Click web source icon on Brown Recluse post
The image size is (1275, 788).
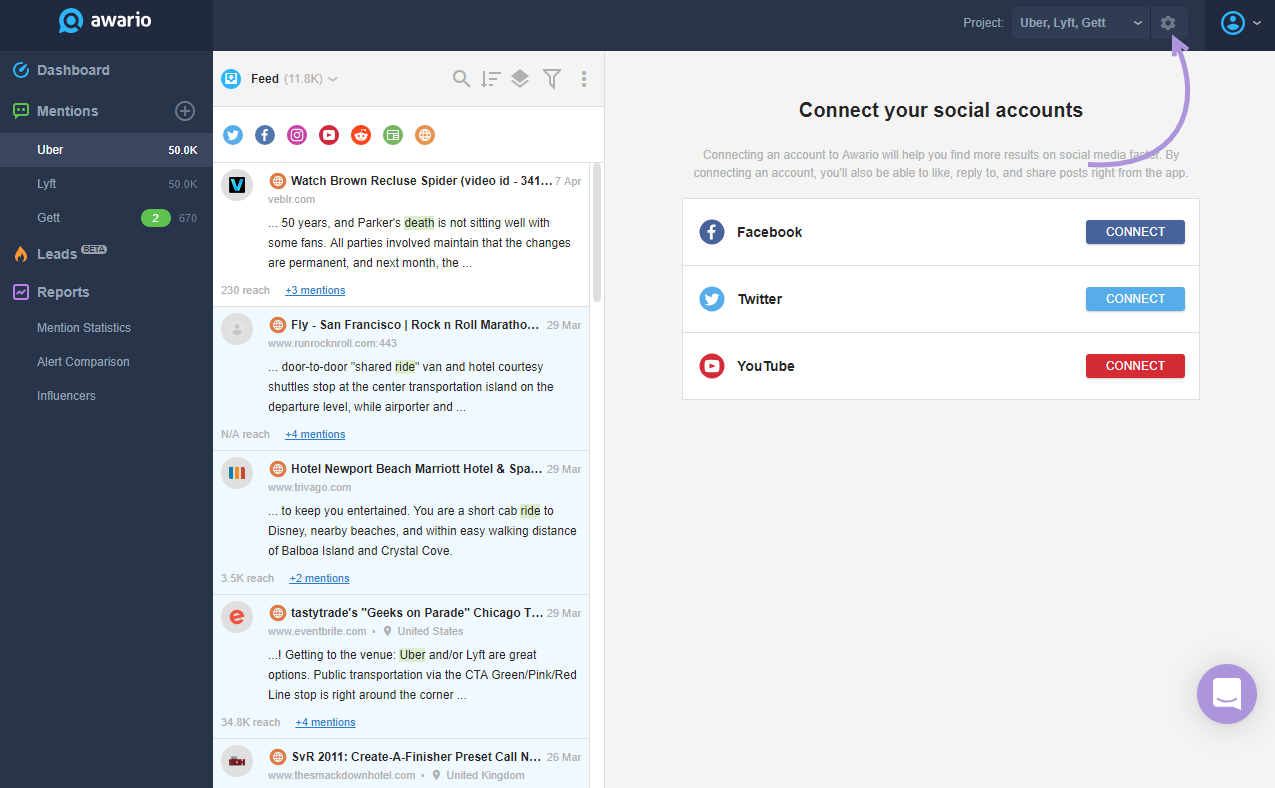click(278, 181)
